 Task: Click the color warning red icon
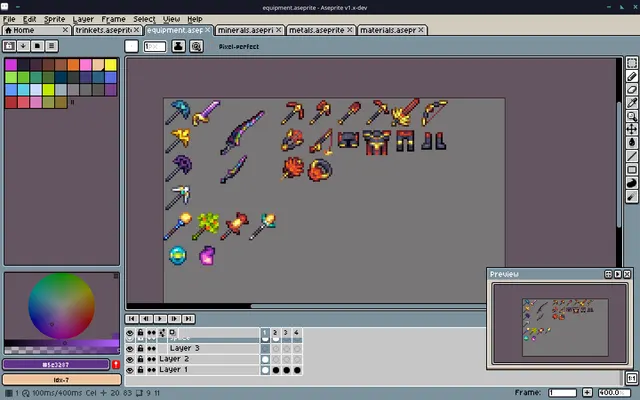[x=116, y=364]
